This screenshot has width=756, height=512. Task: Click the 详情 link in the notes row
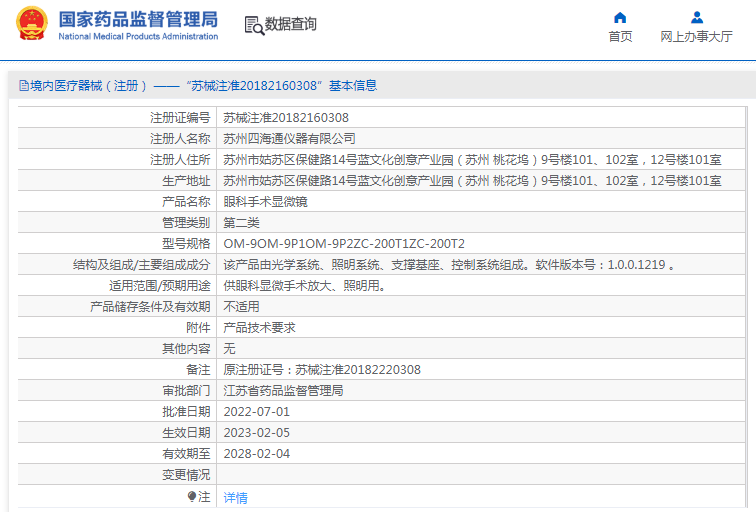click(235, 497)
